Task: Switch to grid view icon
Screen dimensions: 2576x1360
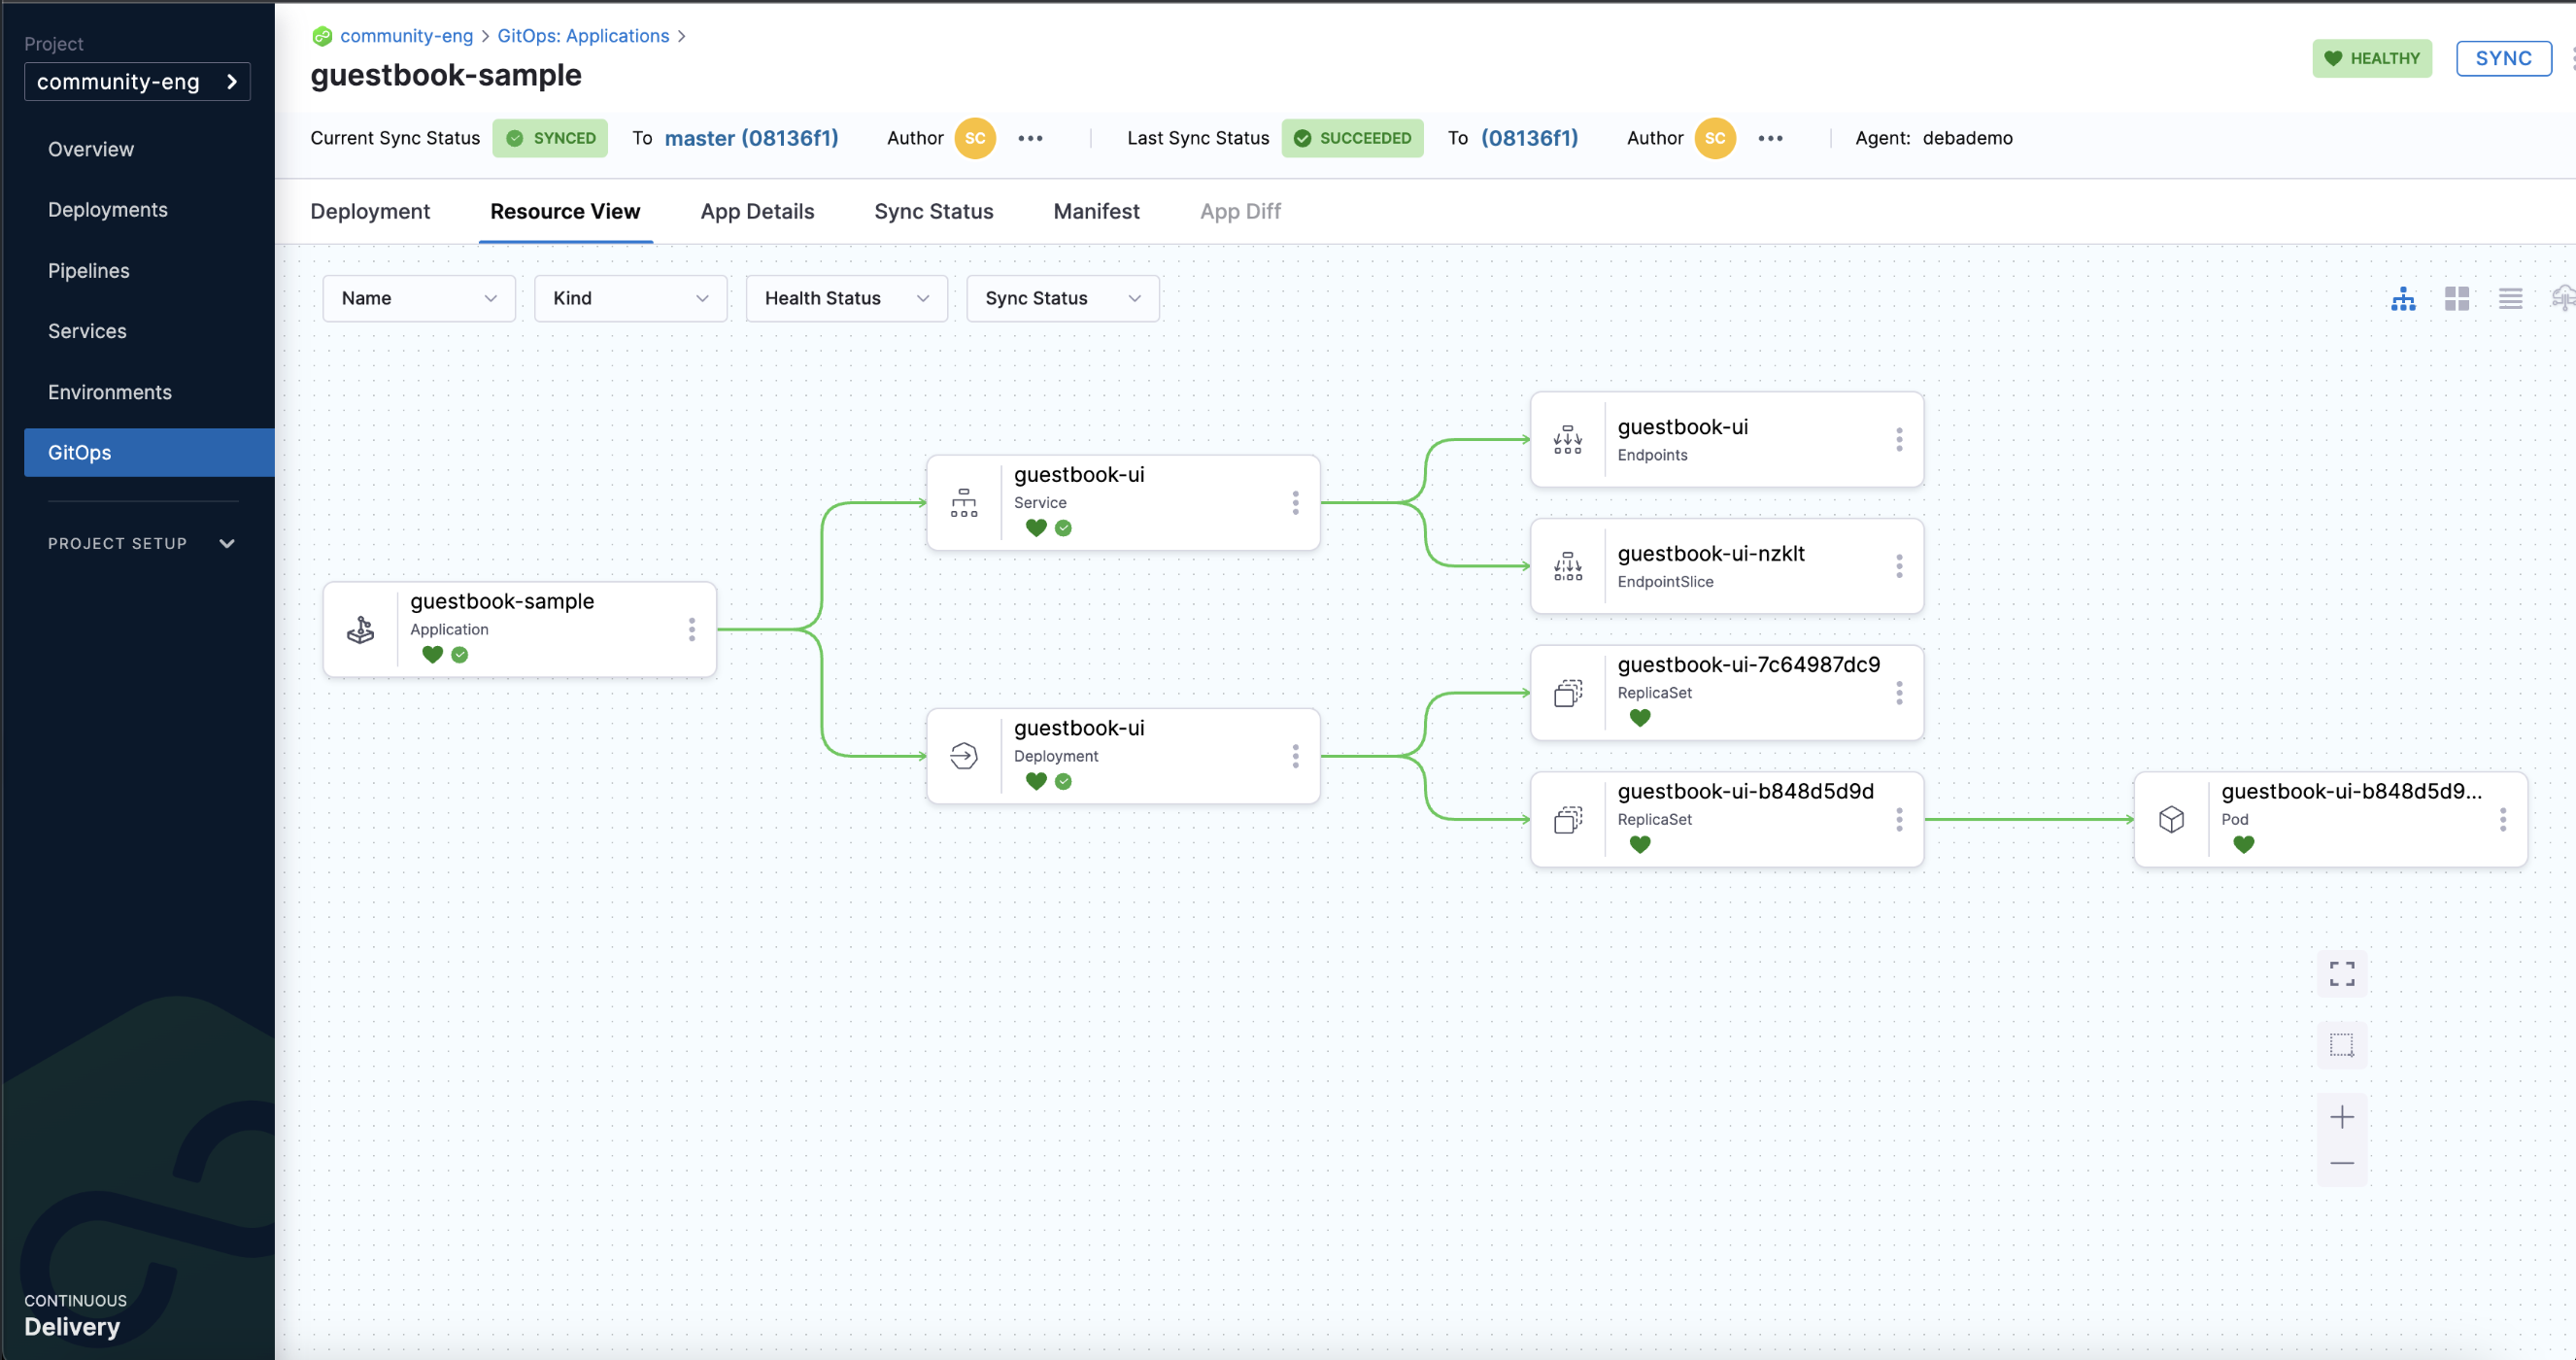Action: click(x=2456, y=299)
